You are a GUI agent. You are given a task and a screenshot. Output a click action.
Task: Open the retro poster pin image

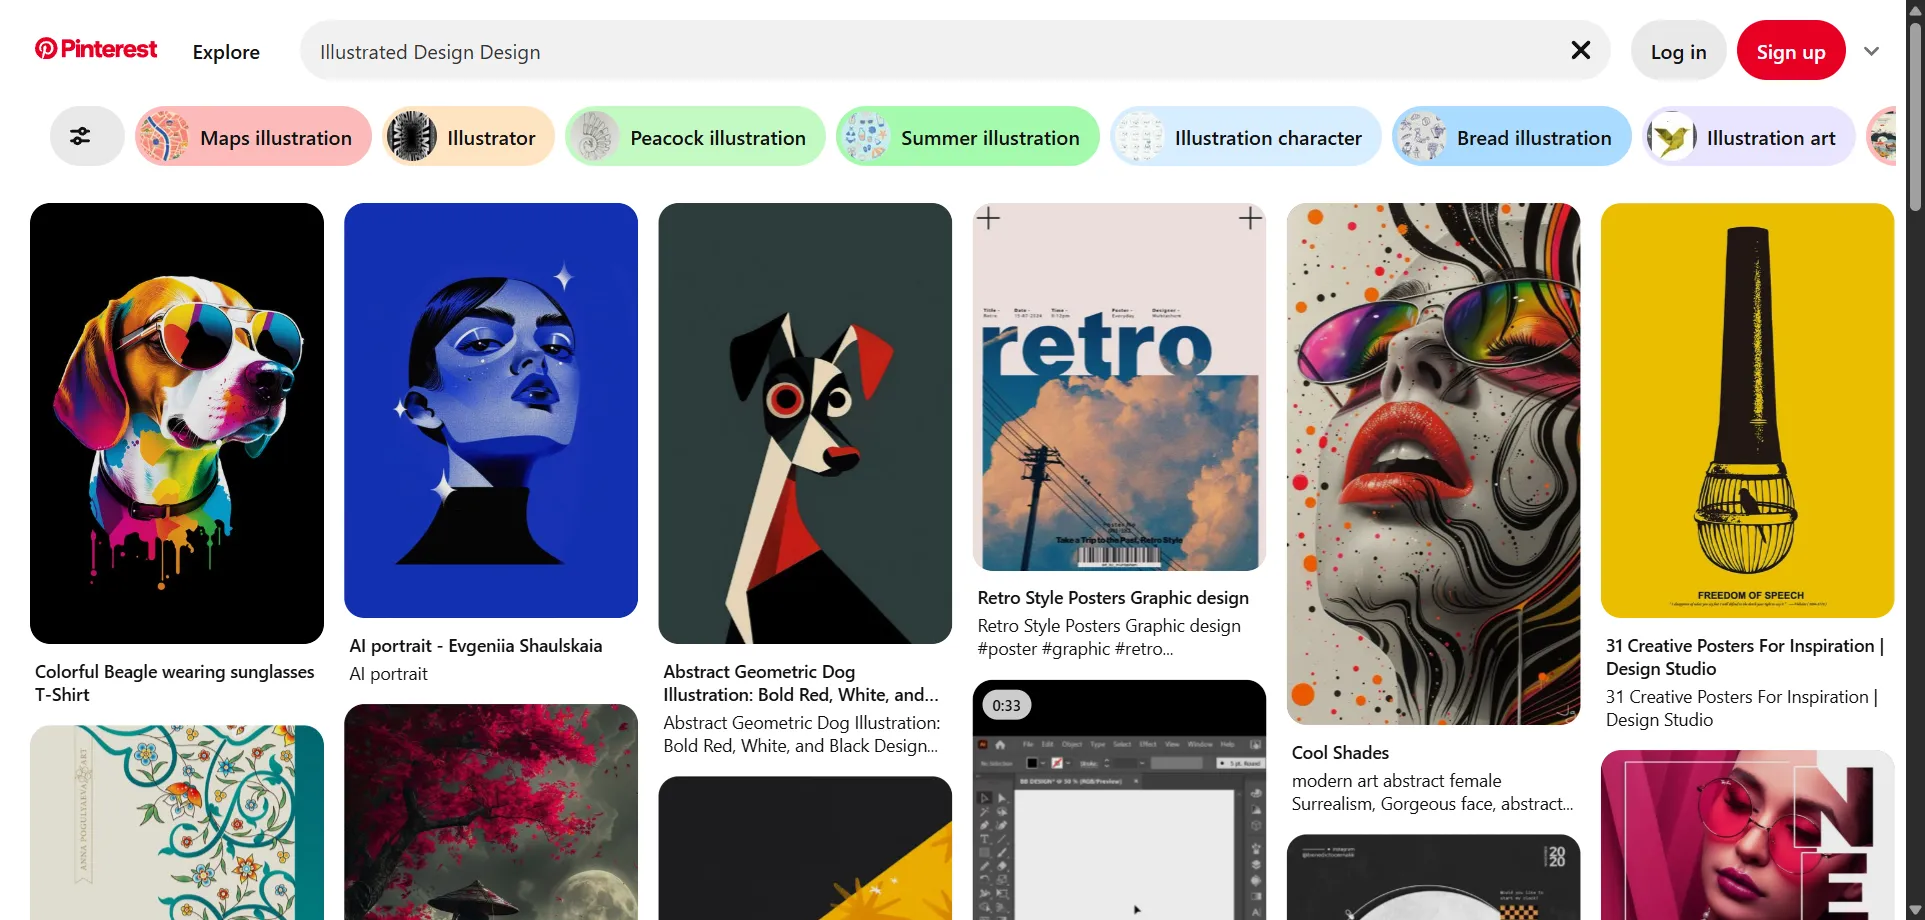coord(1119,387)
